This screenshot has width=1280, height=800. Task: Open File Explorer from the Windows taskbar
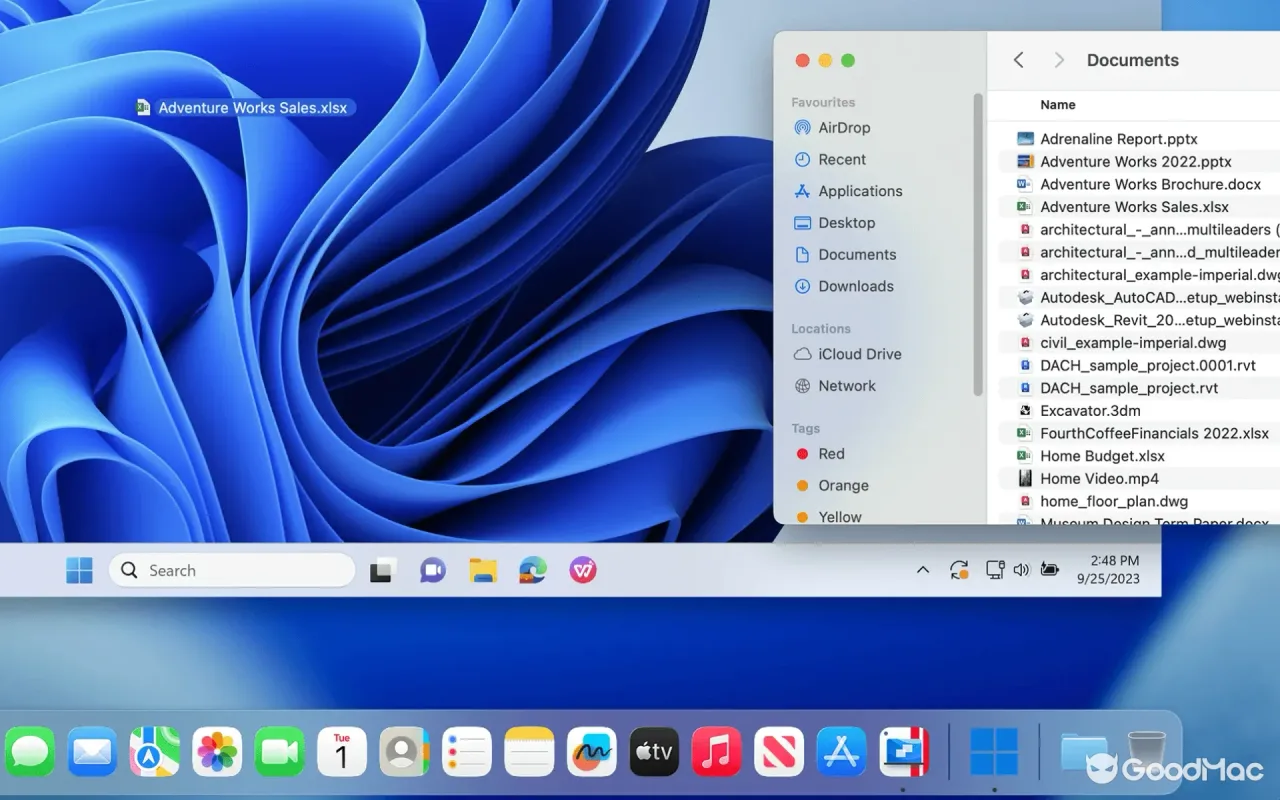483,570
